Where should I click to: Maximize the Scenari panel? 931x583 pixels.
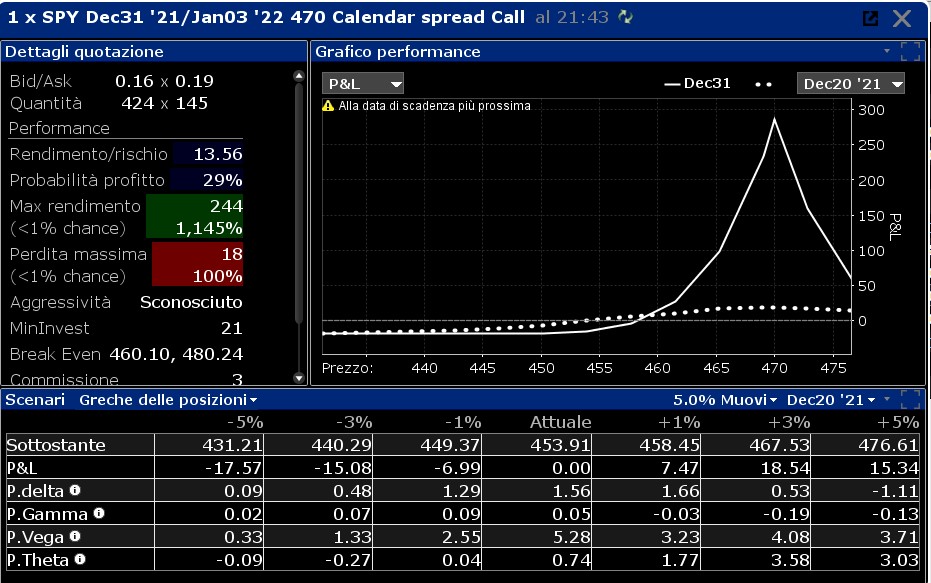(x=910, y=400)
